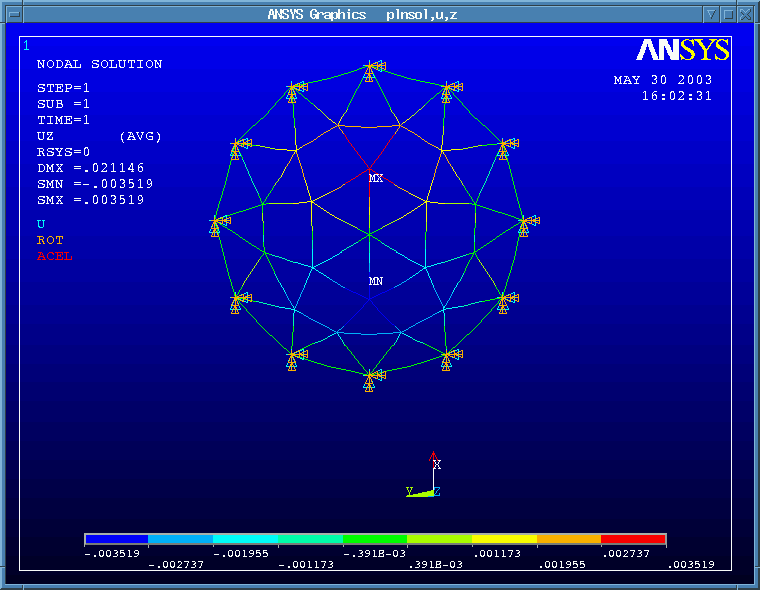
Task: Maximize the ANSYS Graphics window
Action: tap(728, 15)
